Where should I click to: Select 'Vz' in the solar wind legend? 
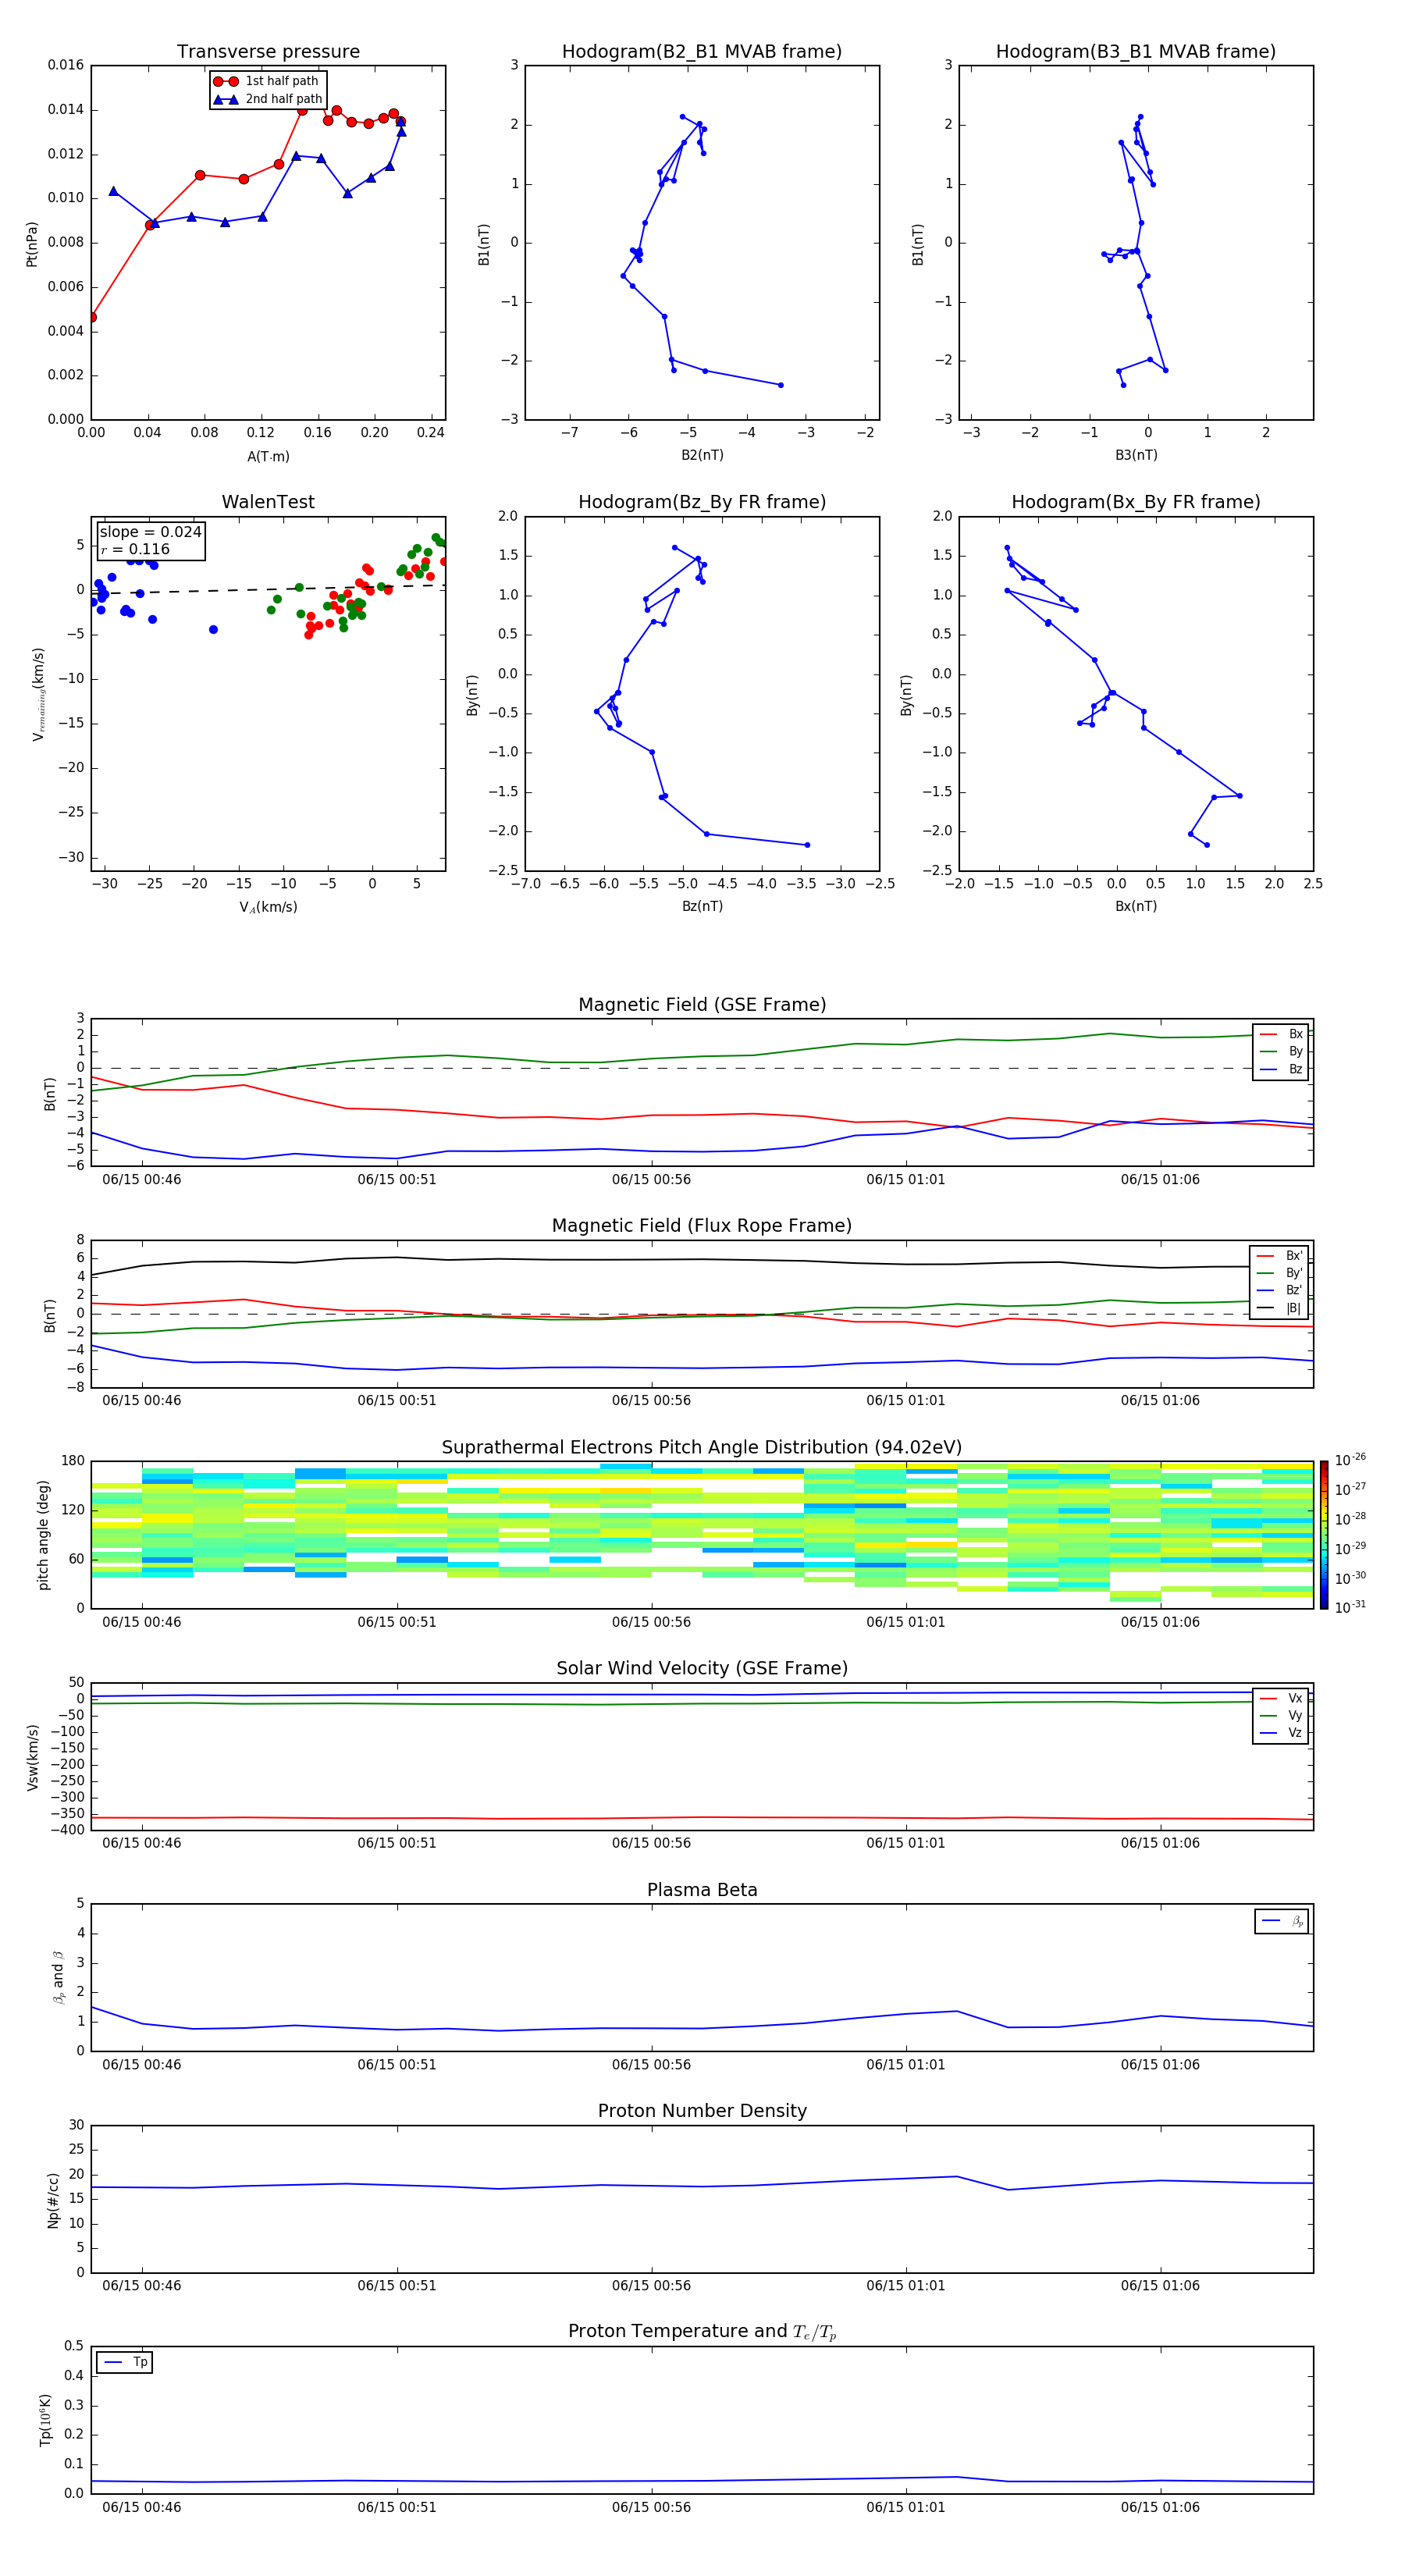coord(1282,1733)
